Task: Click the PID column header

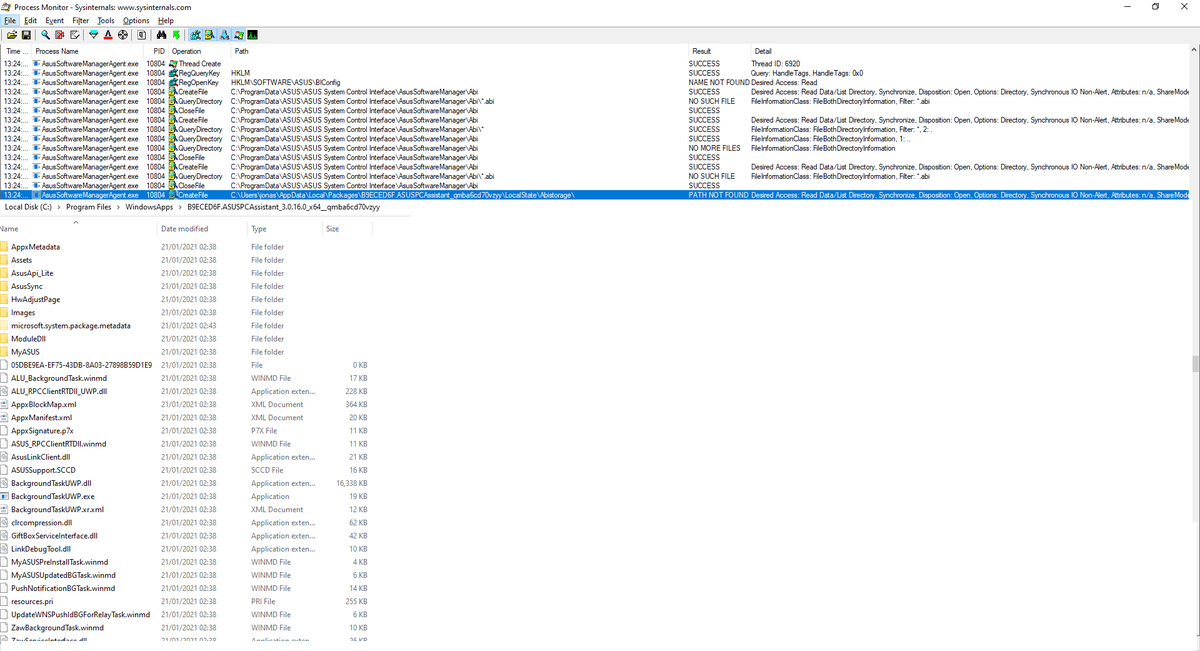Action: [x=158, y=50]
